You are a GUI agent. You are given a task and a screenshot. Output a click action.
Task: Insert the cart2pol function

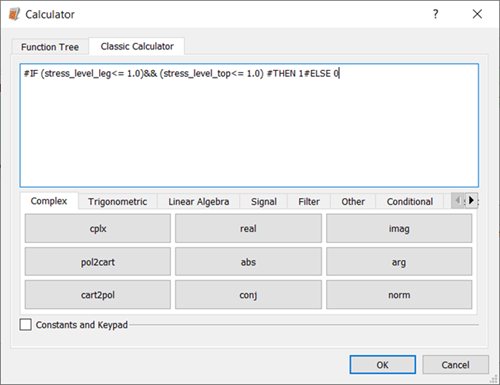[x=98, y=295]
